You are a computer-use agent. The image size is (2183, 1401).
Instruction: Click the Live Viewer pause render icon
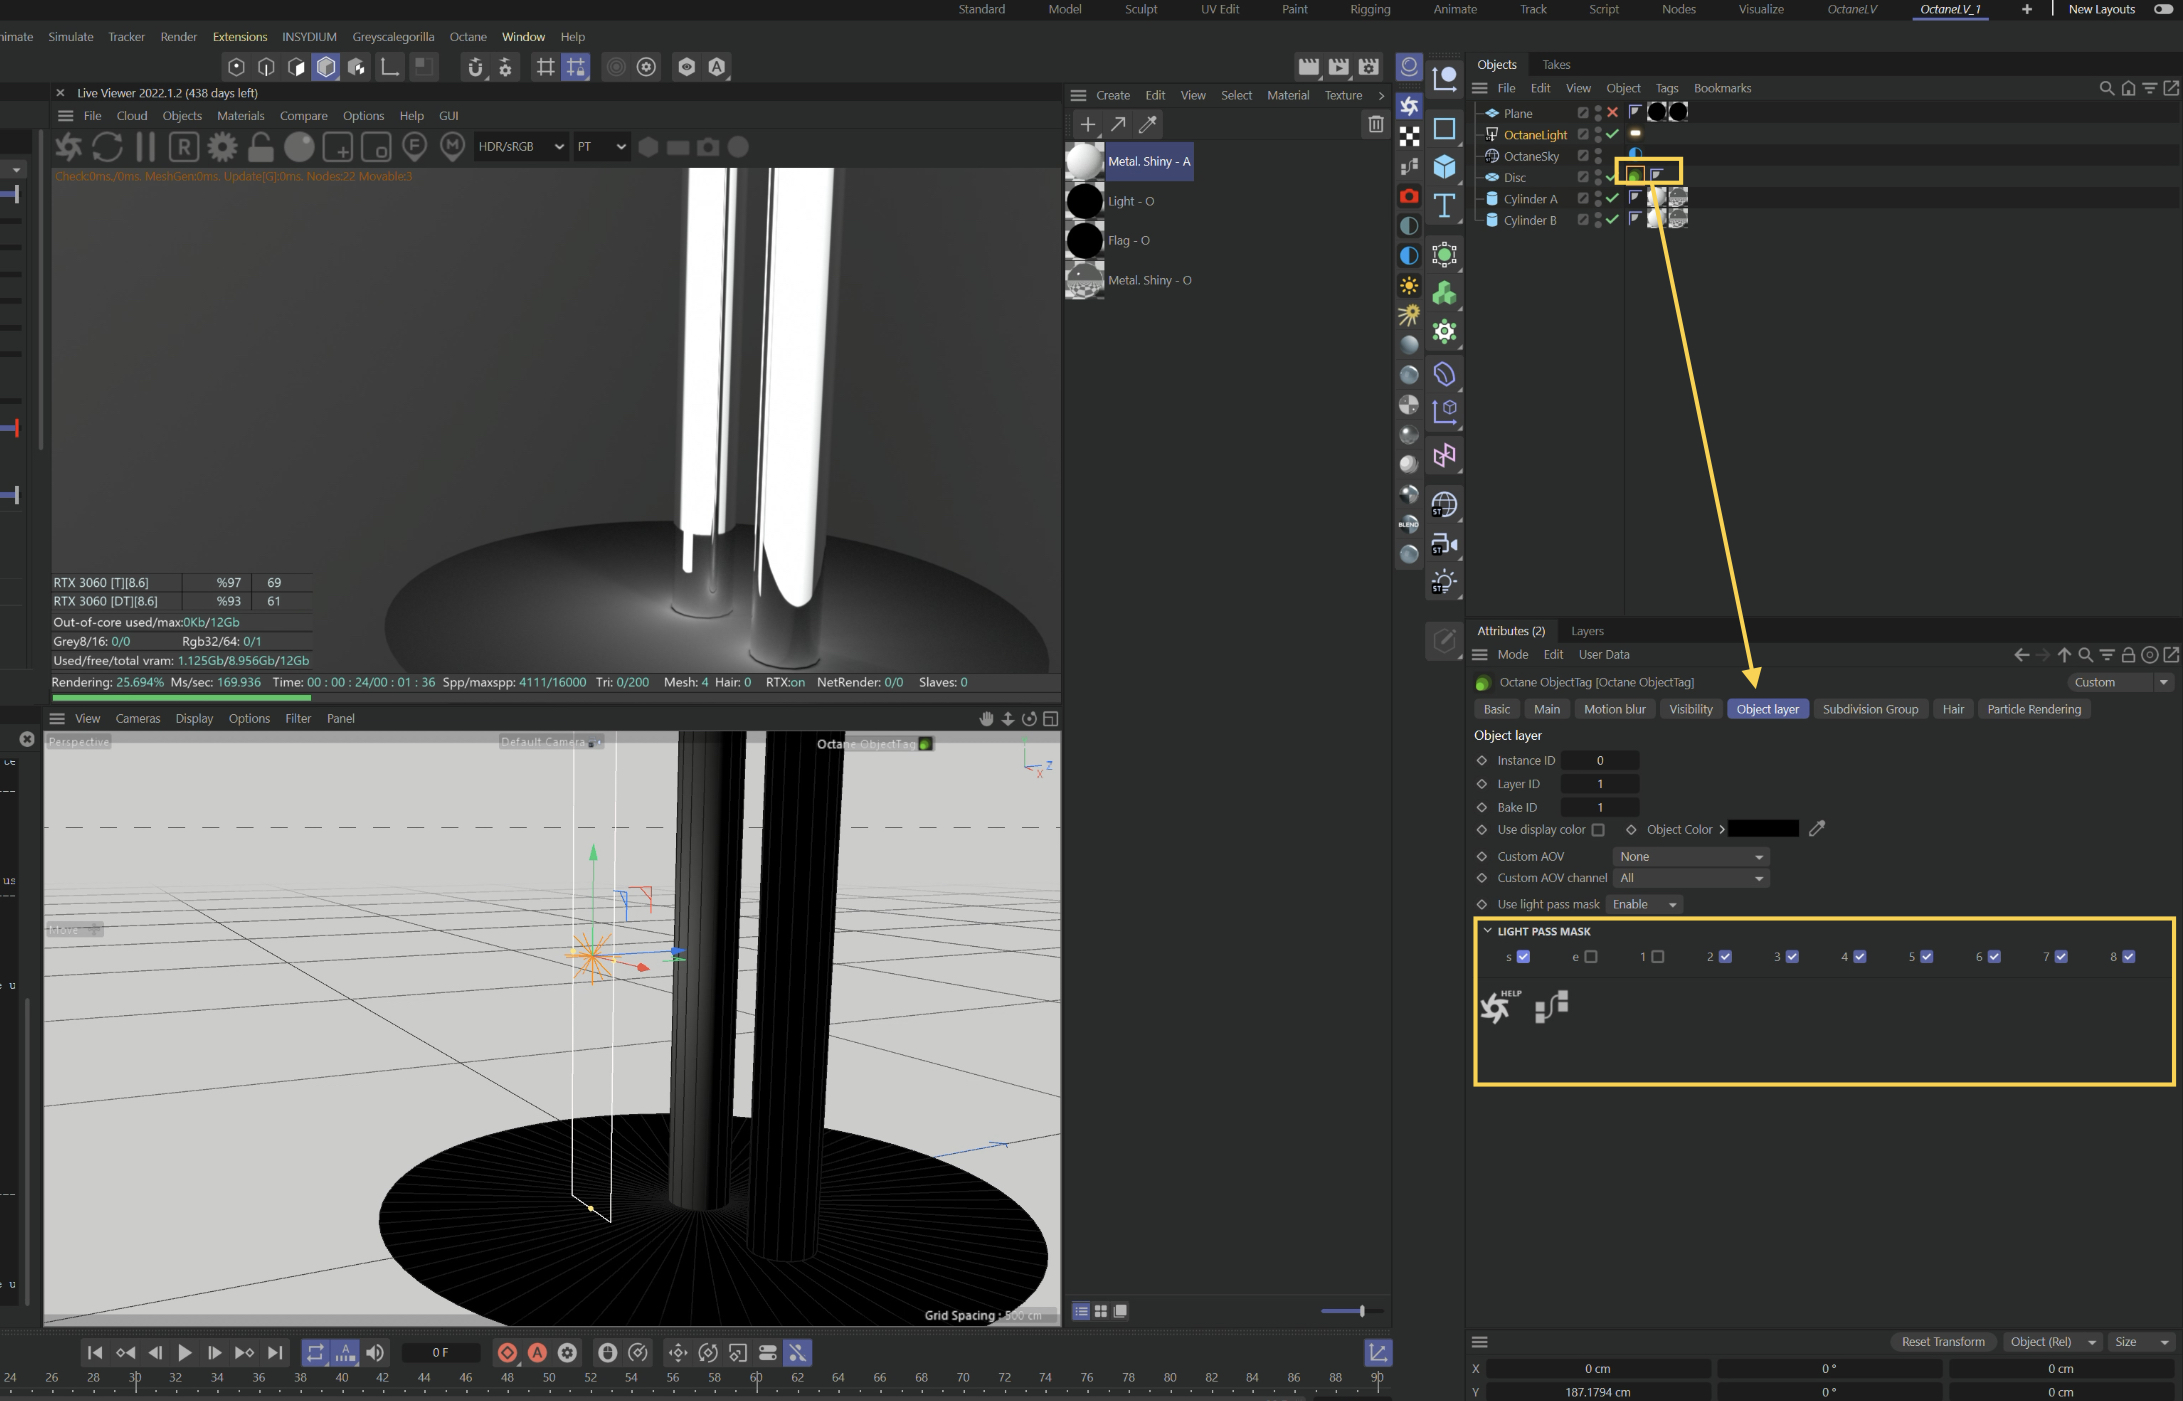click(146, 147)
